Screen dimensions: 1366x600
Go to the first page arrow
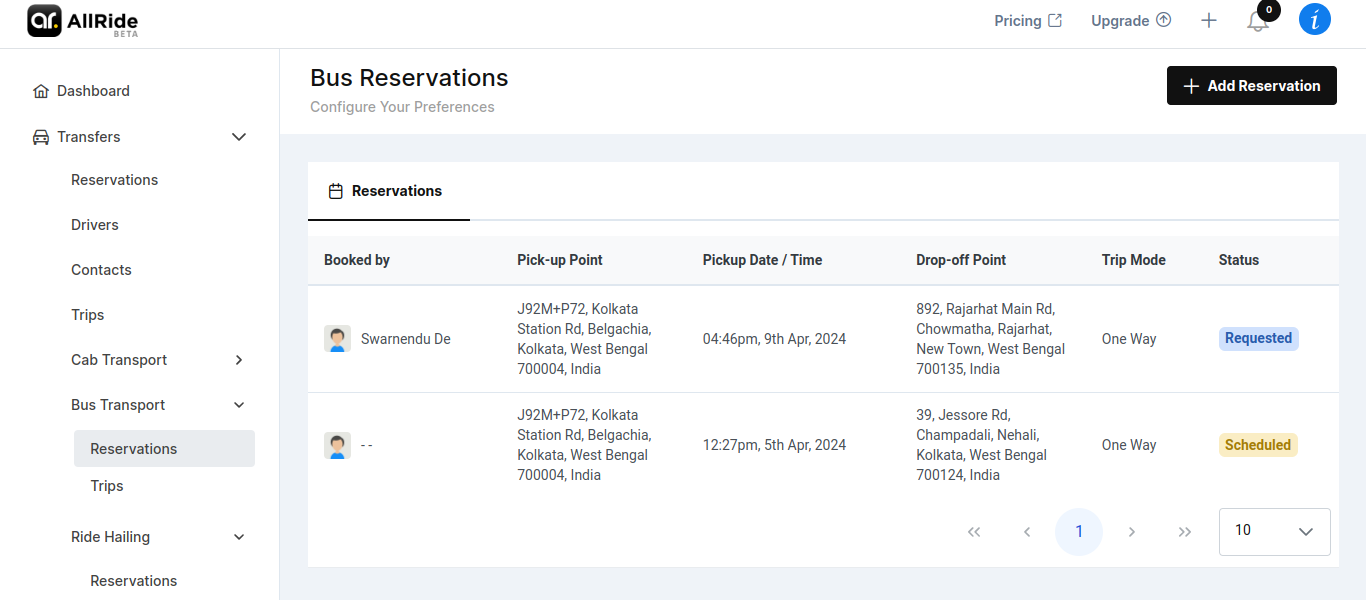coord(974,532)
